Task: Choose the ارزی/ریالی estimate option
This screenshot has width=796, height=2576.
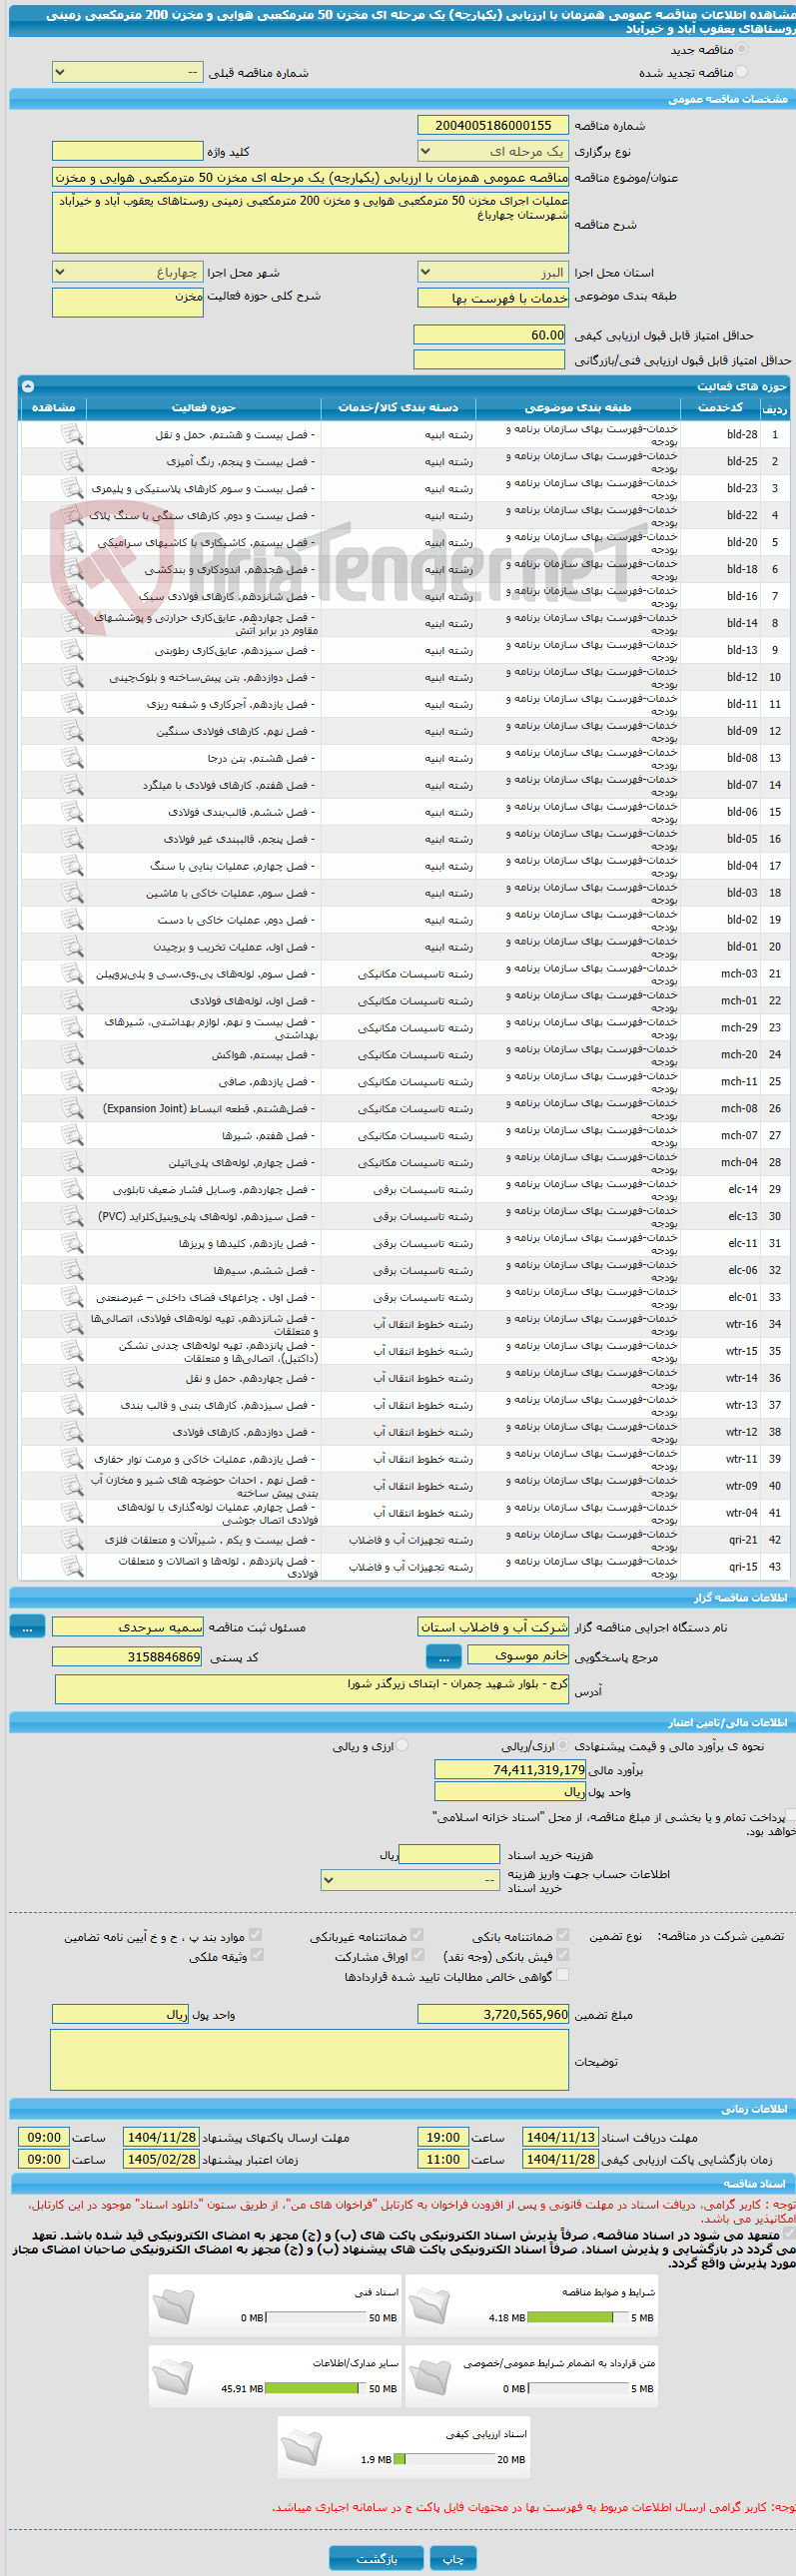Action: tap(563, 1746)
